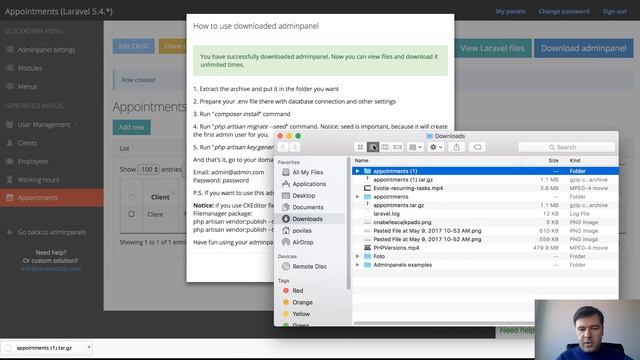This screenshot has width=640, height=360.
Task: Switch Finder to icon view
Action: coord(360,147)
